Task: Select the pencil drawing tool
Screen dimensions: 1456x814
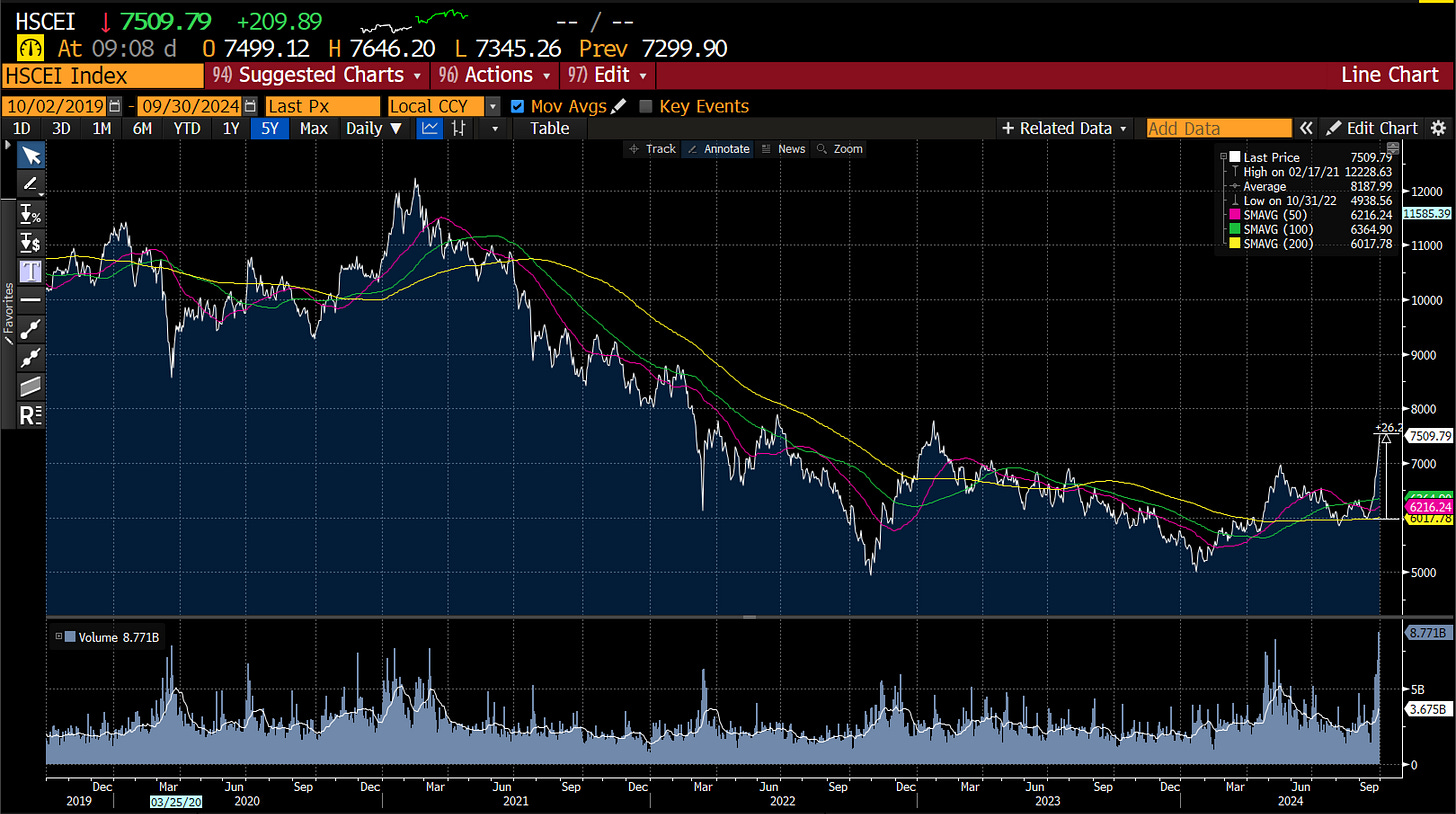Action: point(31,184)
